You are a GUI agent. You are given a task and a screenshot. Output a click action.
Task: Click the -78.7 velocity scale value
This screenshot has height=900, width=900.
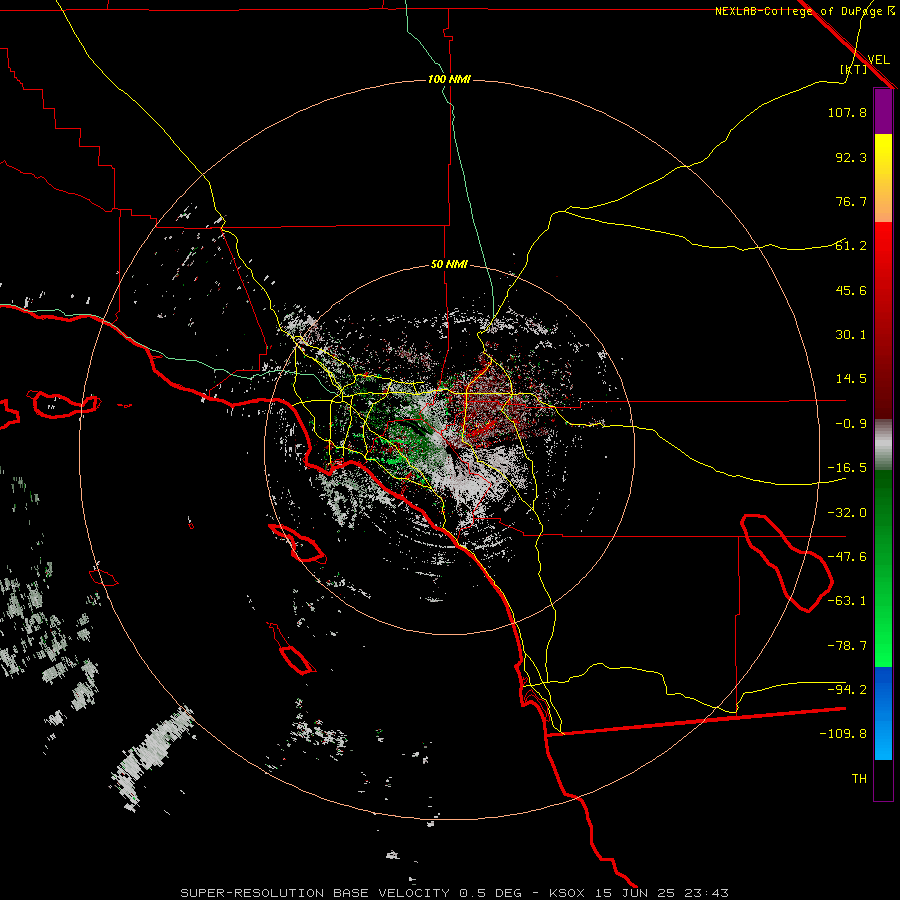(847, 646)
